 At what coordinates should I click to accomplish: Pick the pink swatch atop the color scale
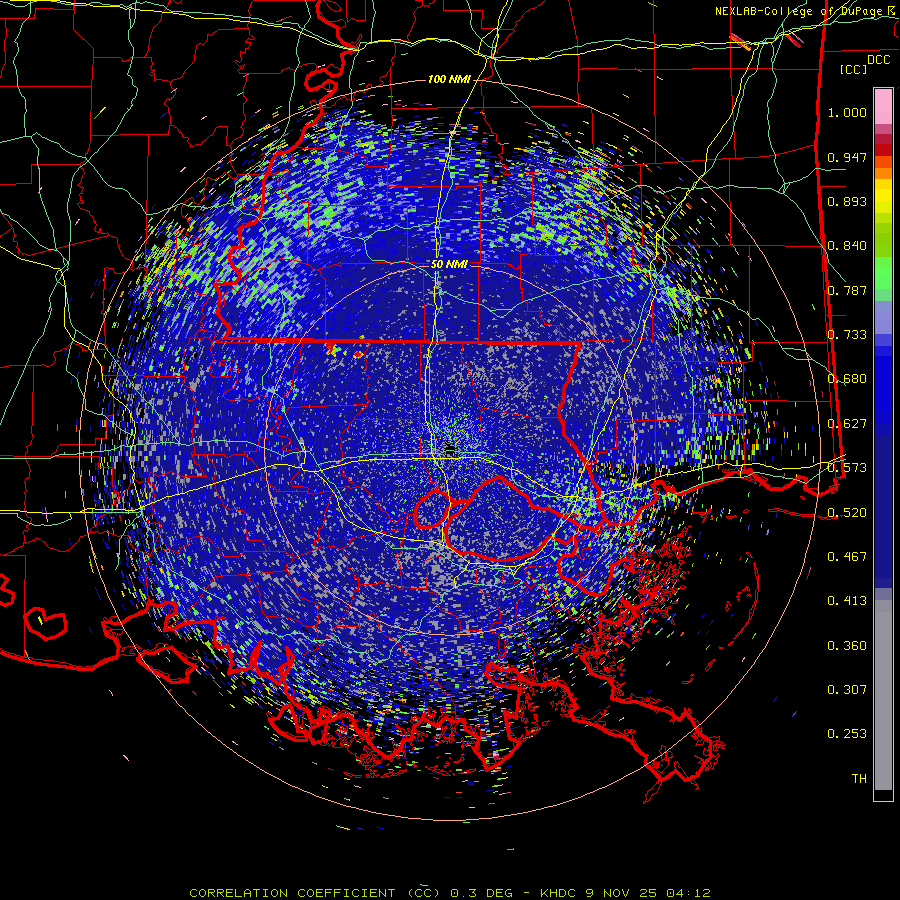point(883,107)
